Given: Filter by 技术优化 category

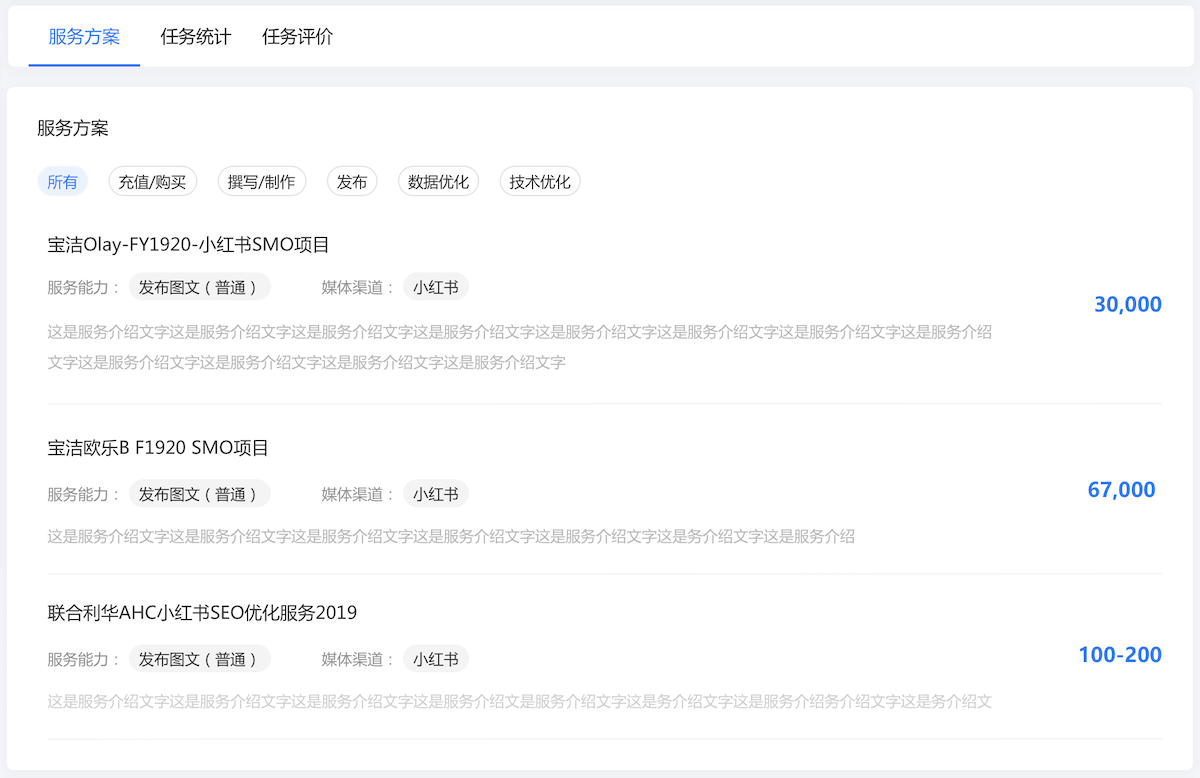Looking at the screenshot, I should (x=540, y=182).
